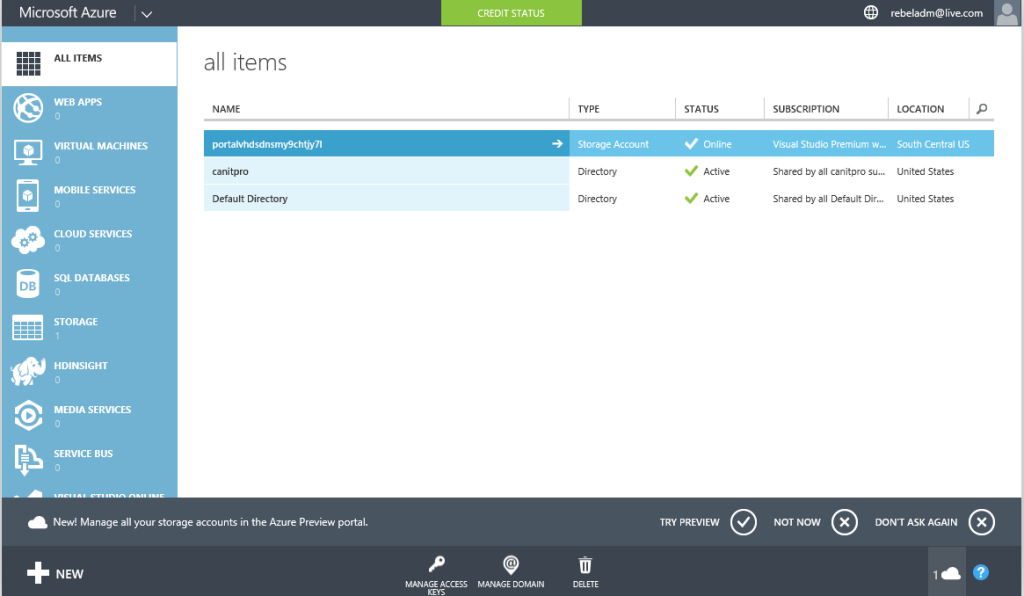The width and height of the screenshot is (1024, 596).
Task: Check the Credit Status banner
Action: (x=511, y=13)
